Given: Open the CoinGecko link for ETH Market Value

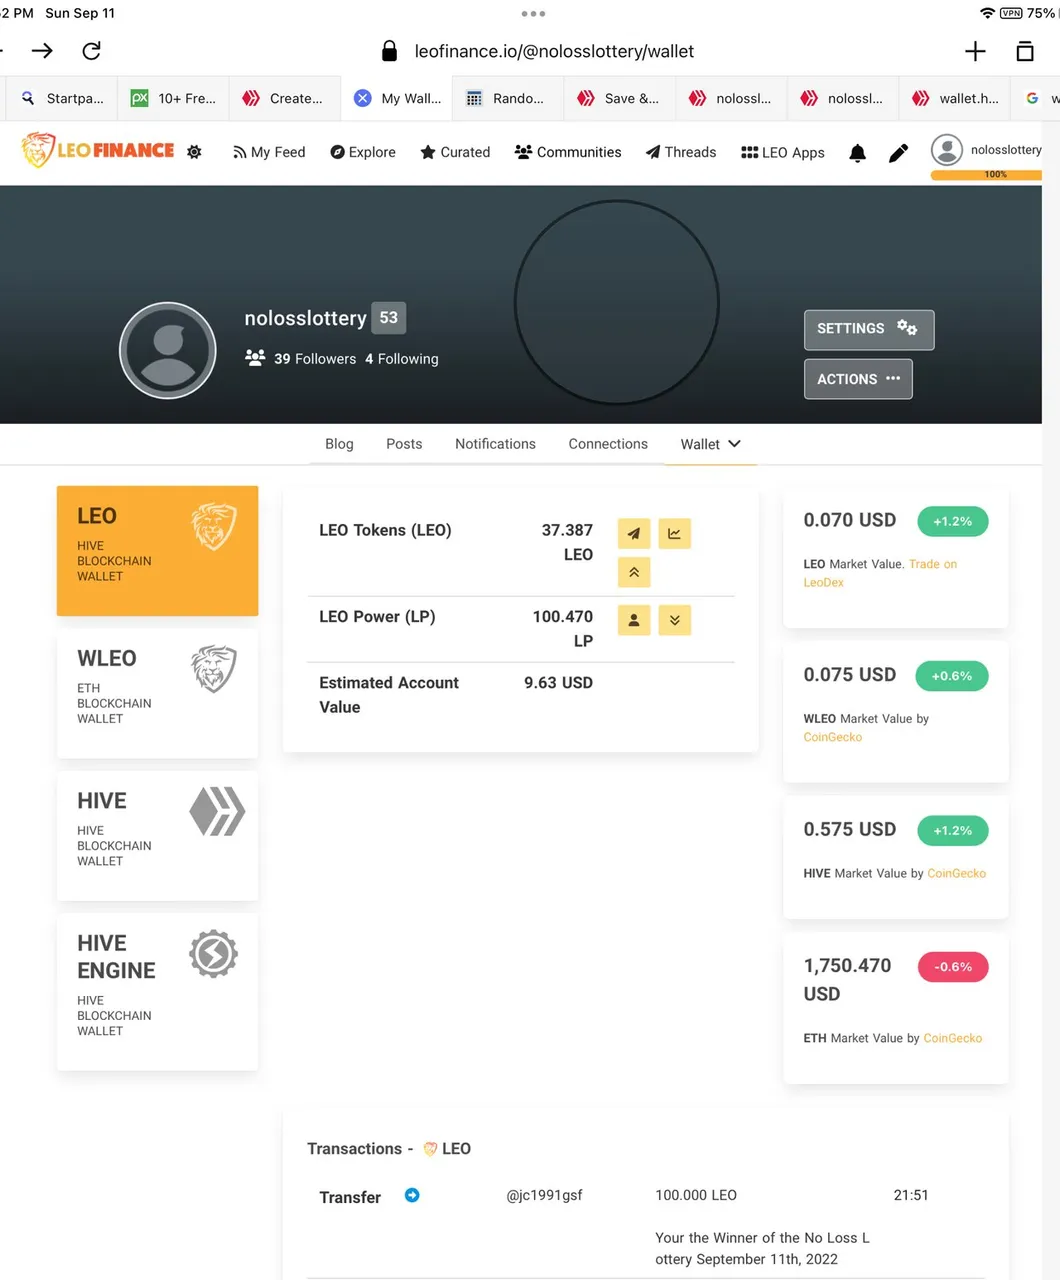Looking at the screenshot, I should point(952,1038).
